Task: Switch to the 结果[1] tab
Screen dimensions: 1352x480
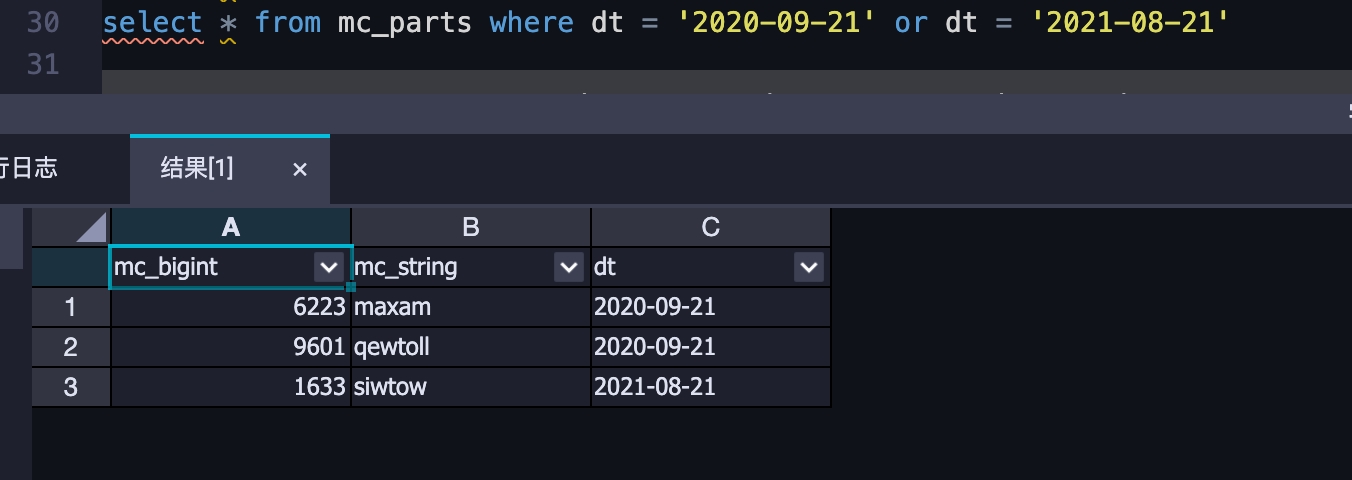Action: tap(197, 168)
